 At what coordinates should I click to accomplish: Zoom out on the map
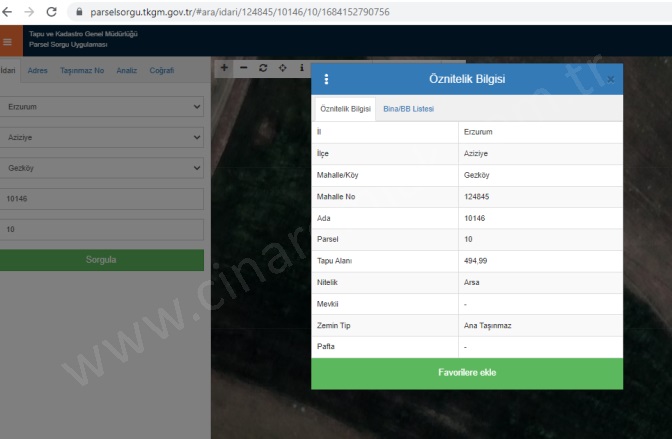(x=243, y=68)
